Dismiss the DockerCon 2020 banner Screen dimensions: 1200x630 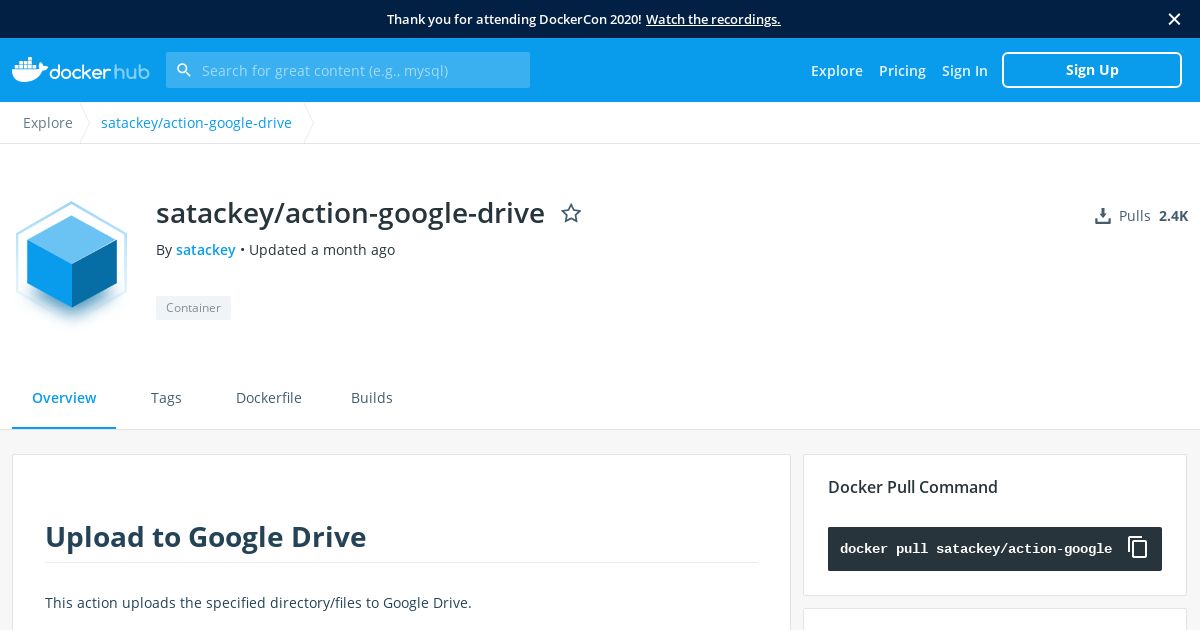[1174, 19]
